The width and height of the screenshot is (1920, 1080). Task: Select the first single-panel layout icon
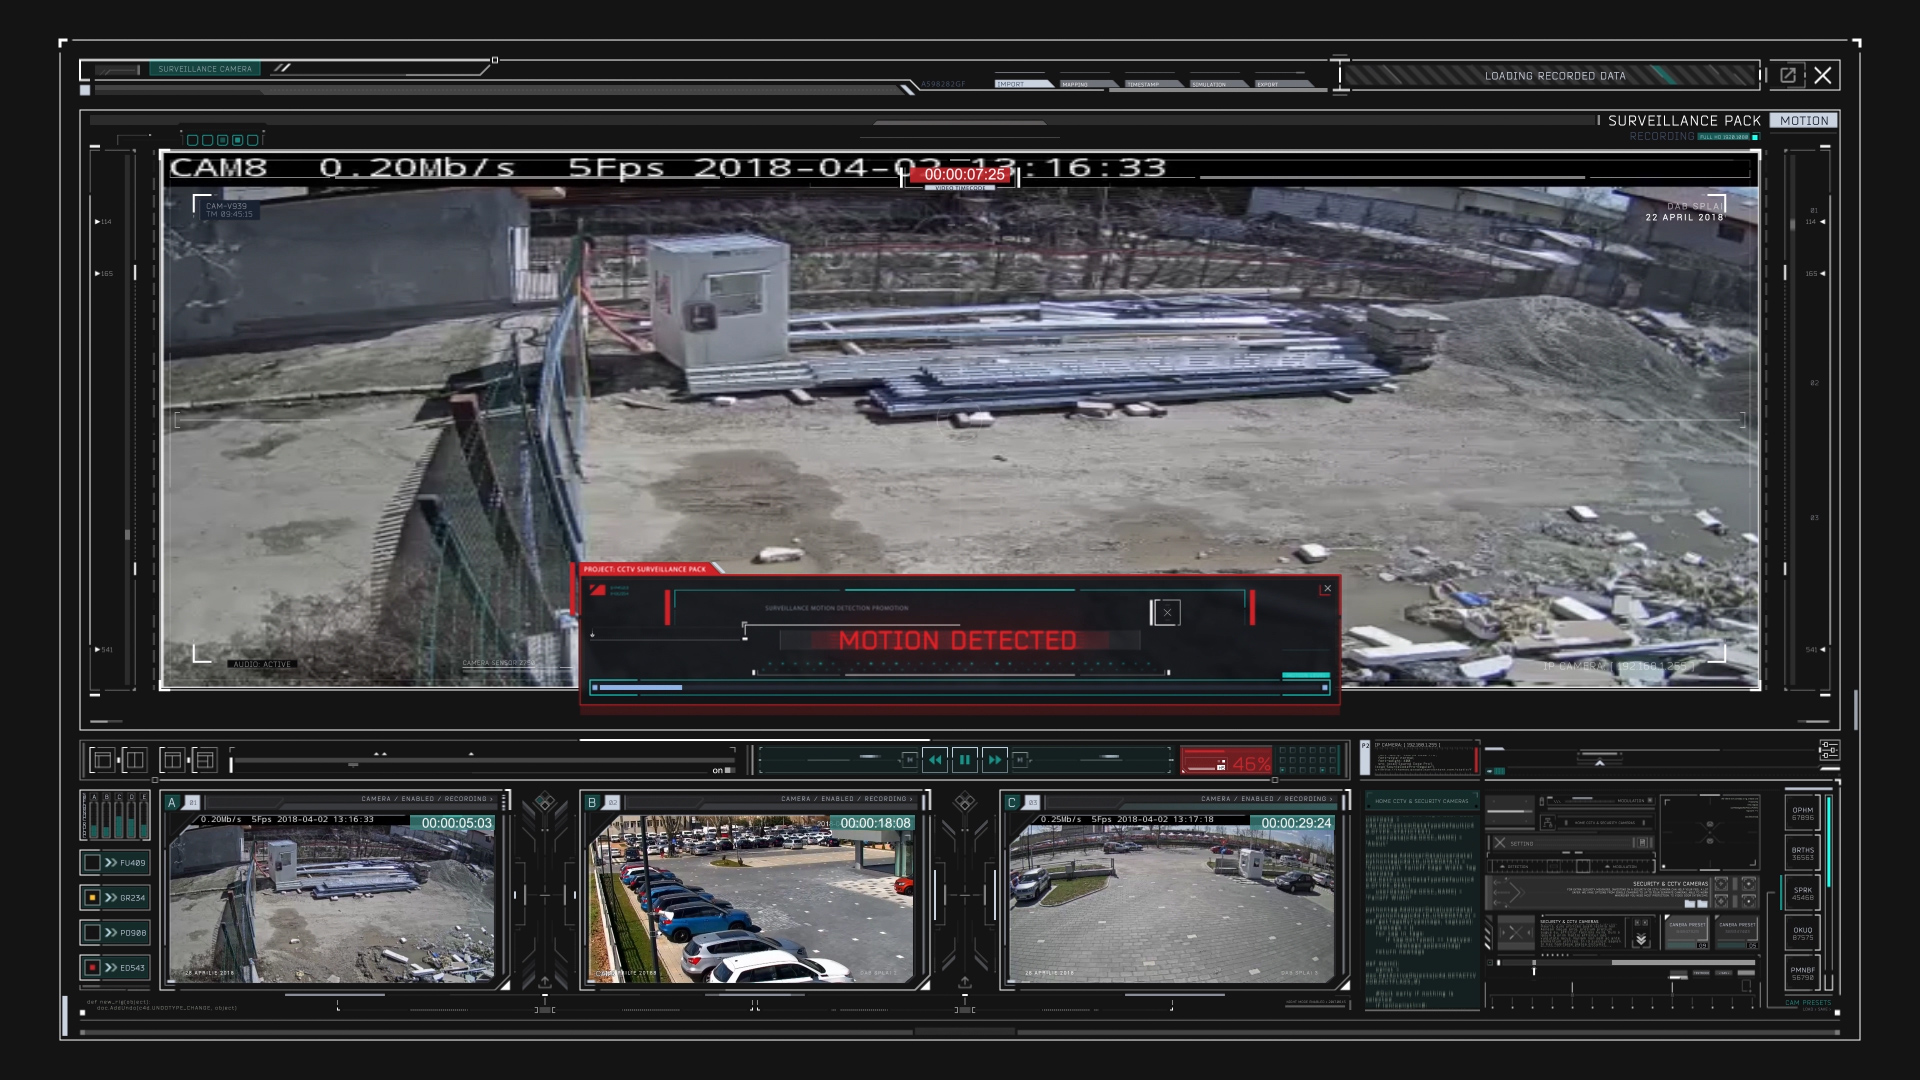102,760
